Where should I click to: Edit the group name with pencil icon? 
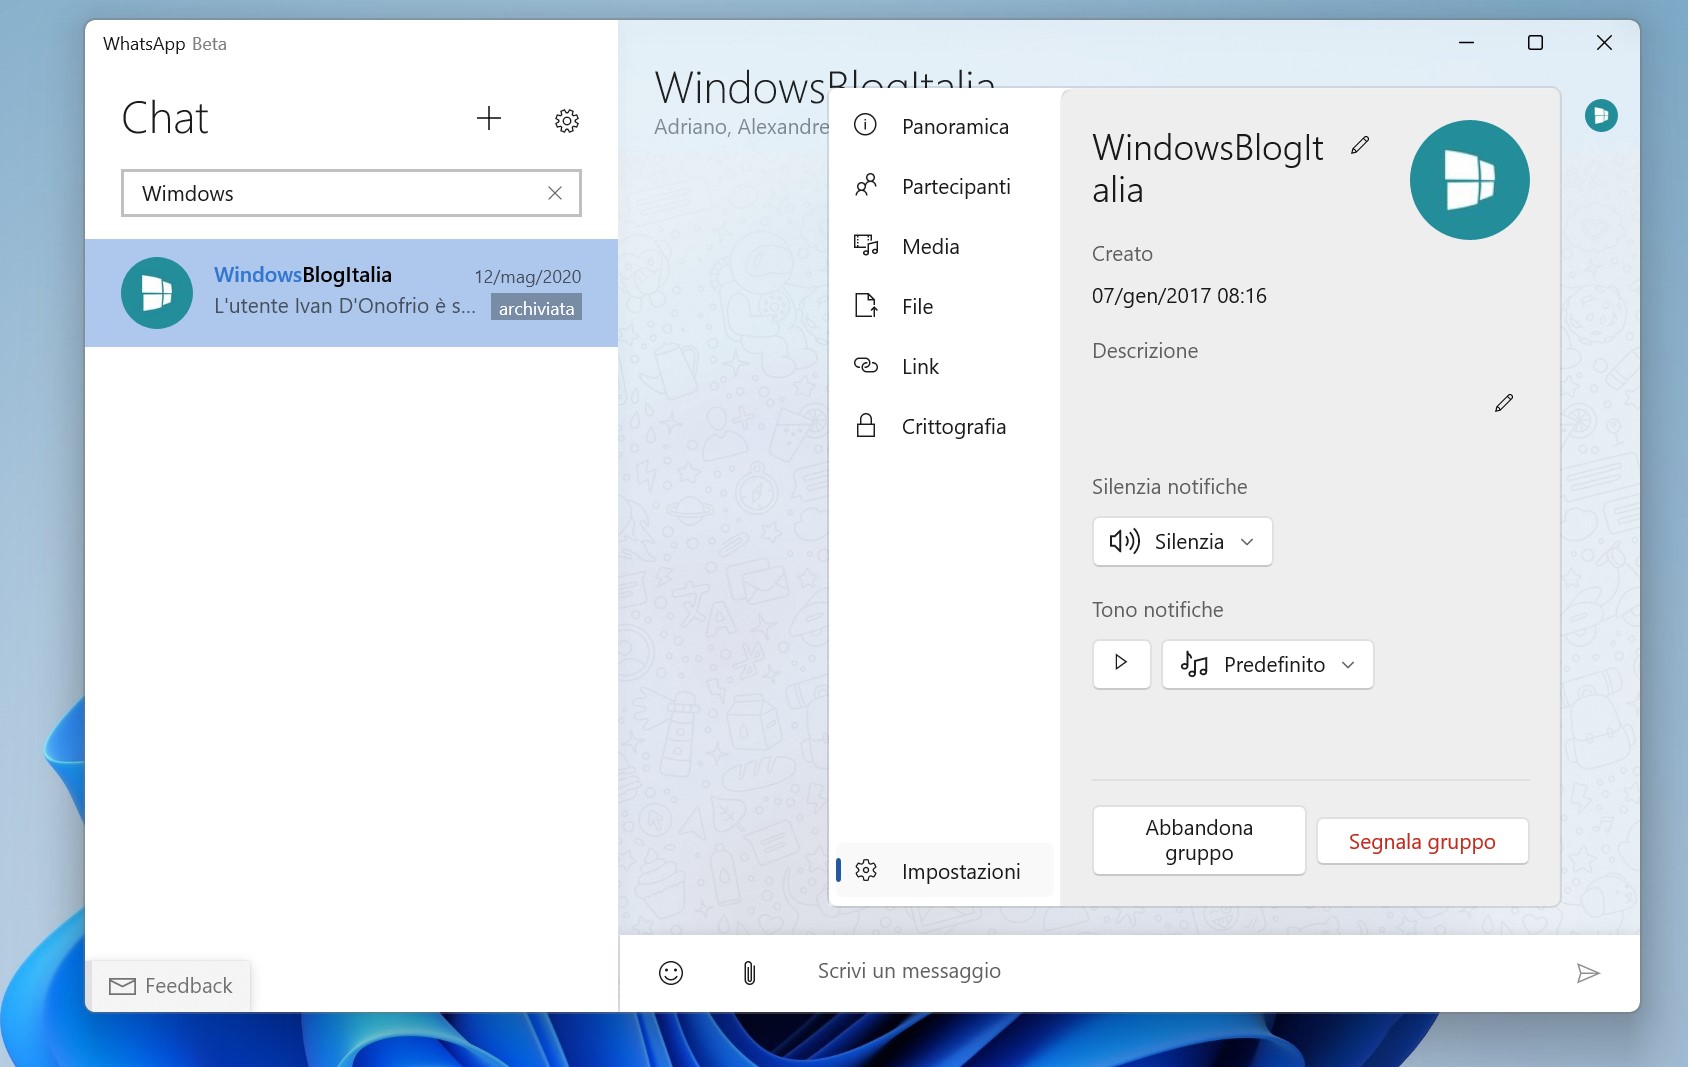click(1360, 145)
